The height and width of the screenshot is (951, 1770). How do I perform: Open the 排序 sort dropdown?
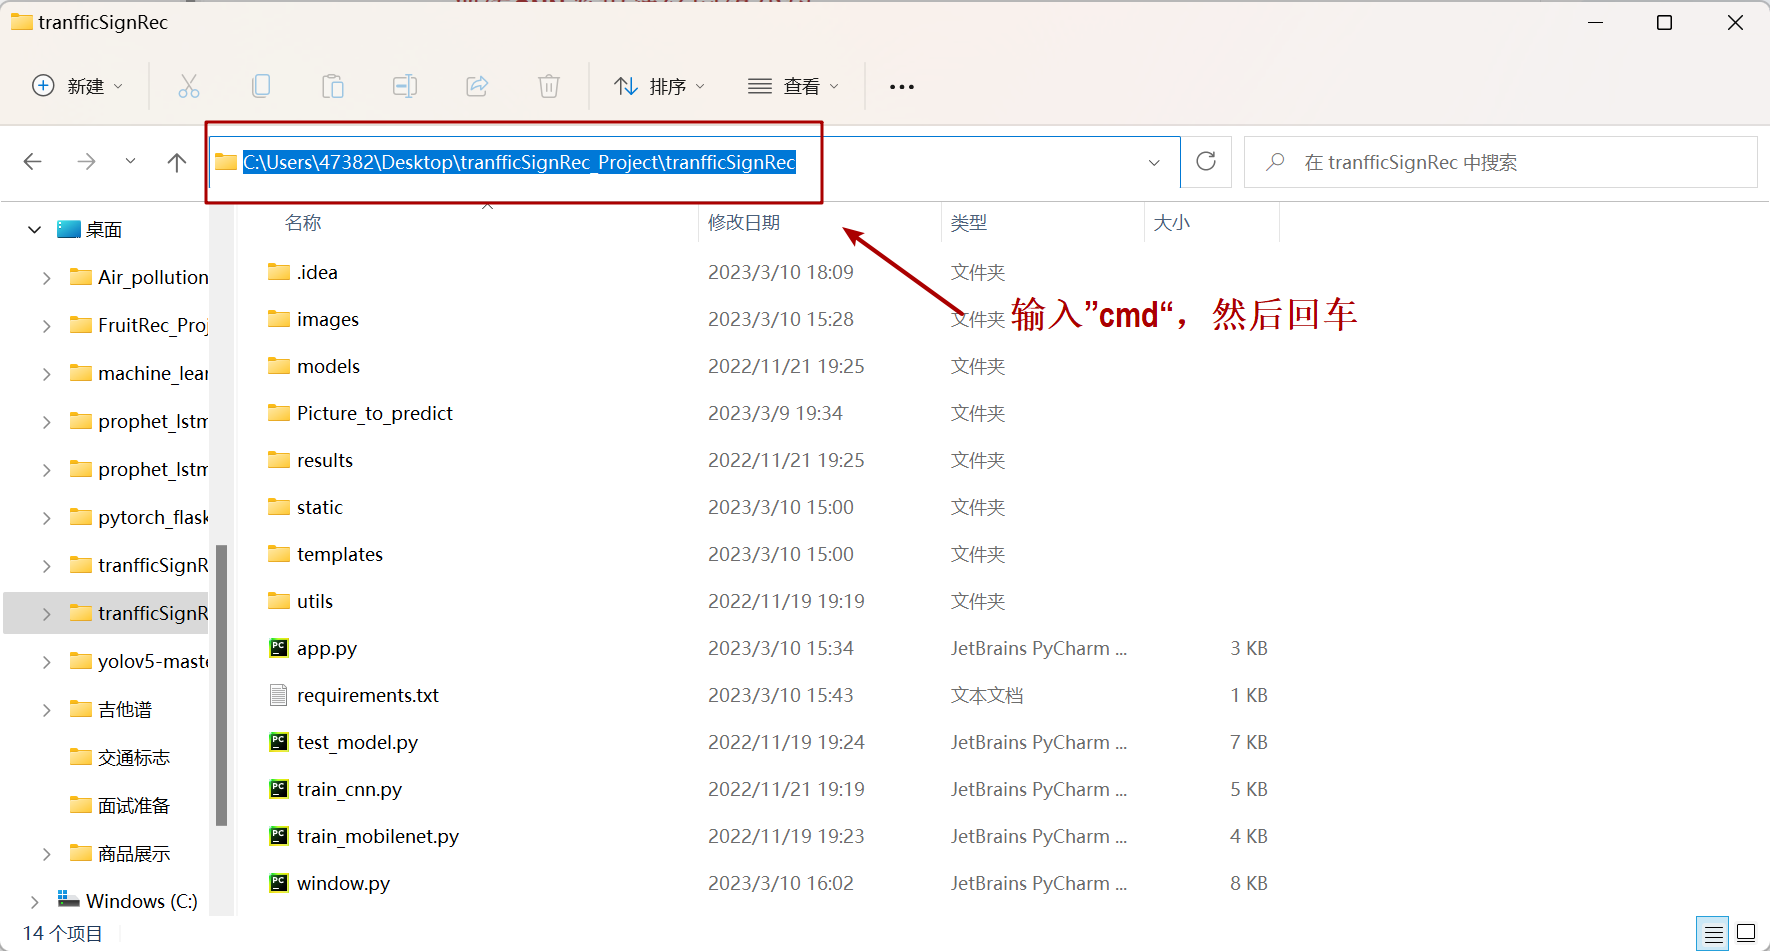[660, 86]
